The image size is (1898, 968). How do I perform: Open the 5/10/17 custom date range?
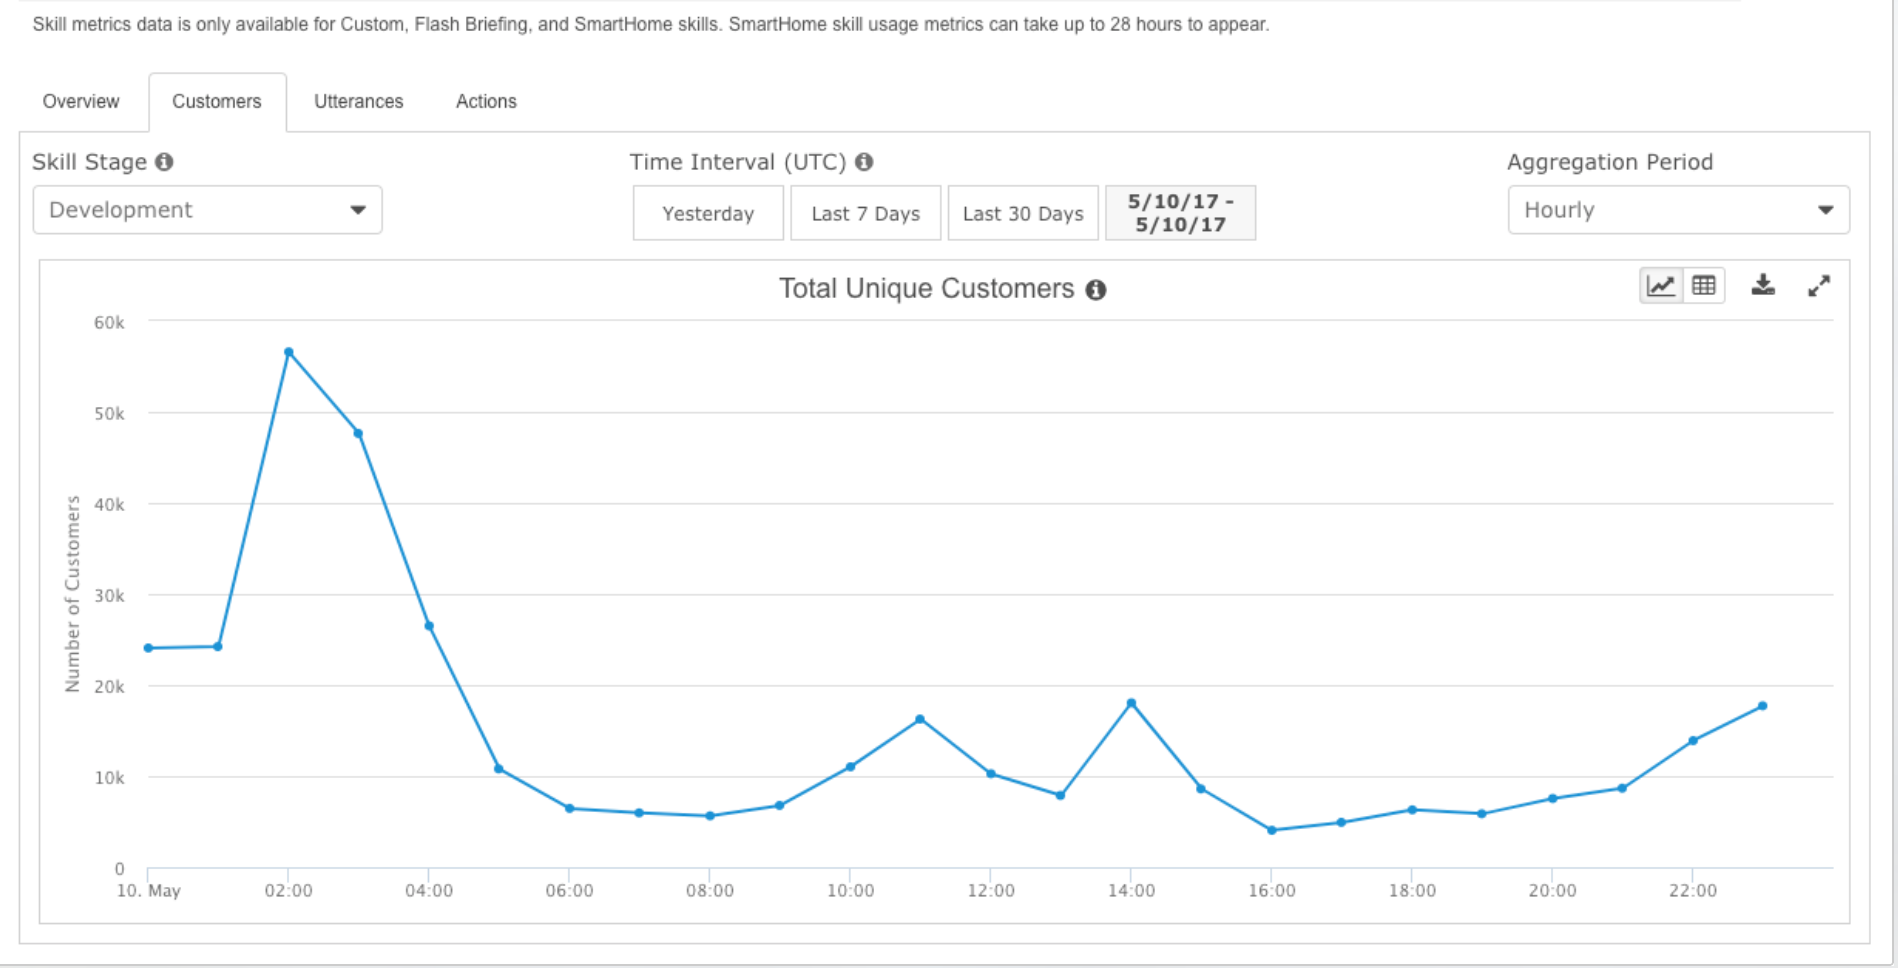(x=1181, y=213)
